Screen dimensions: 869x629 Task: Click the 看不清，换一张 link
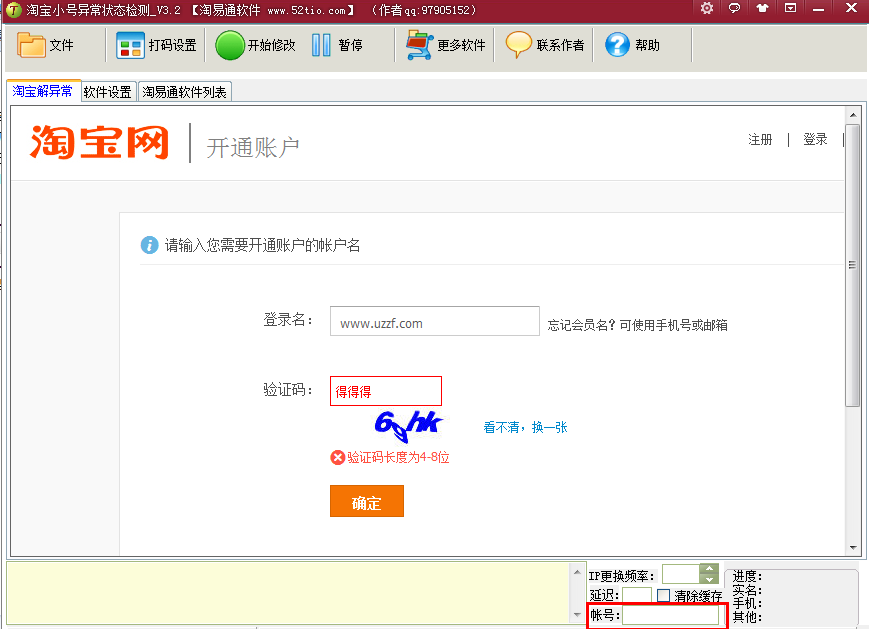click(525, 427)
